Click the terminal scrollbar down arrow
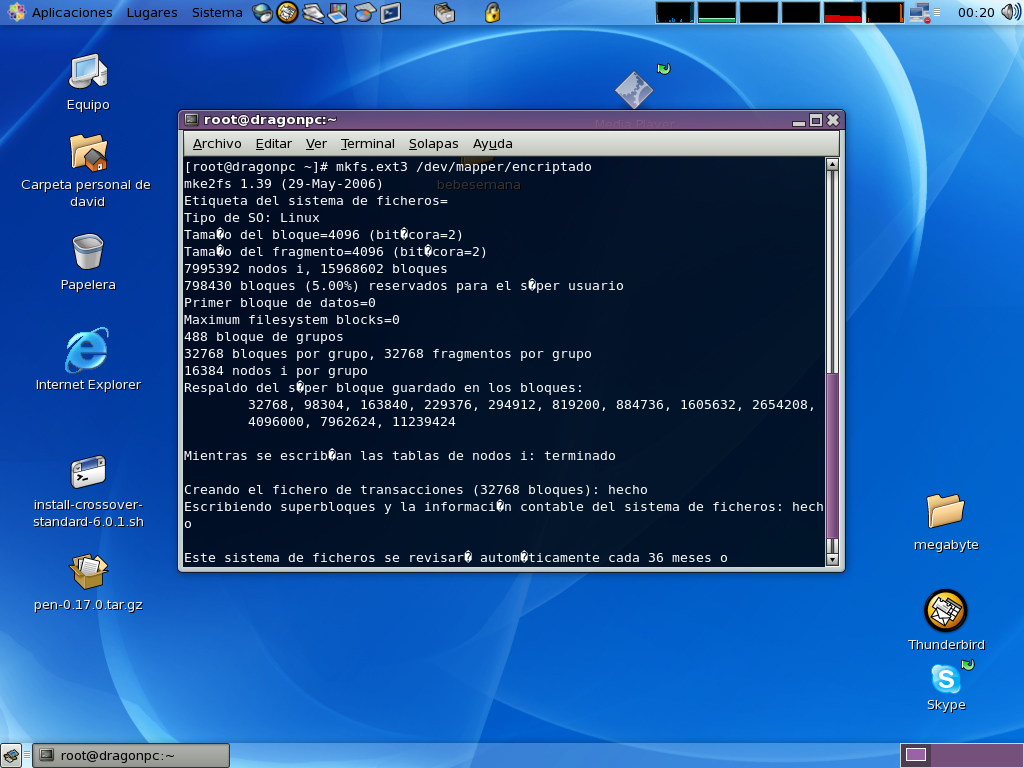 832,559
